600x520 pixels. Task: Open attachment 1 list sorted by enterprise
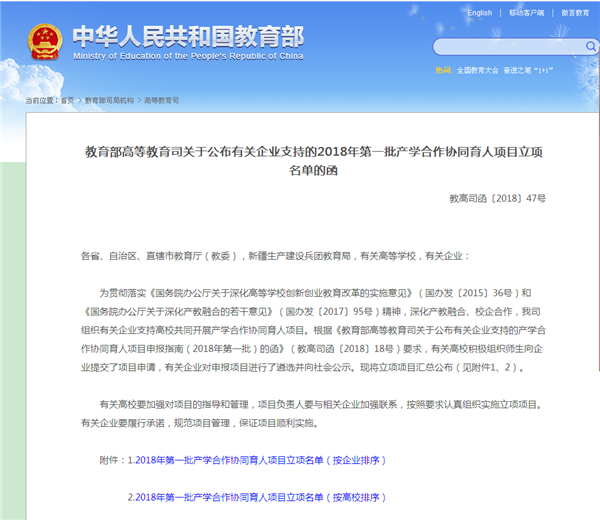coord(256,460)
